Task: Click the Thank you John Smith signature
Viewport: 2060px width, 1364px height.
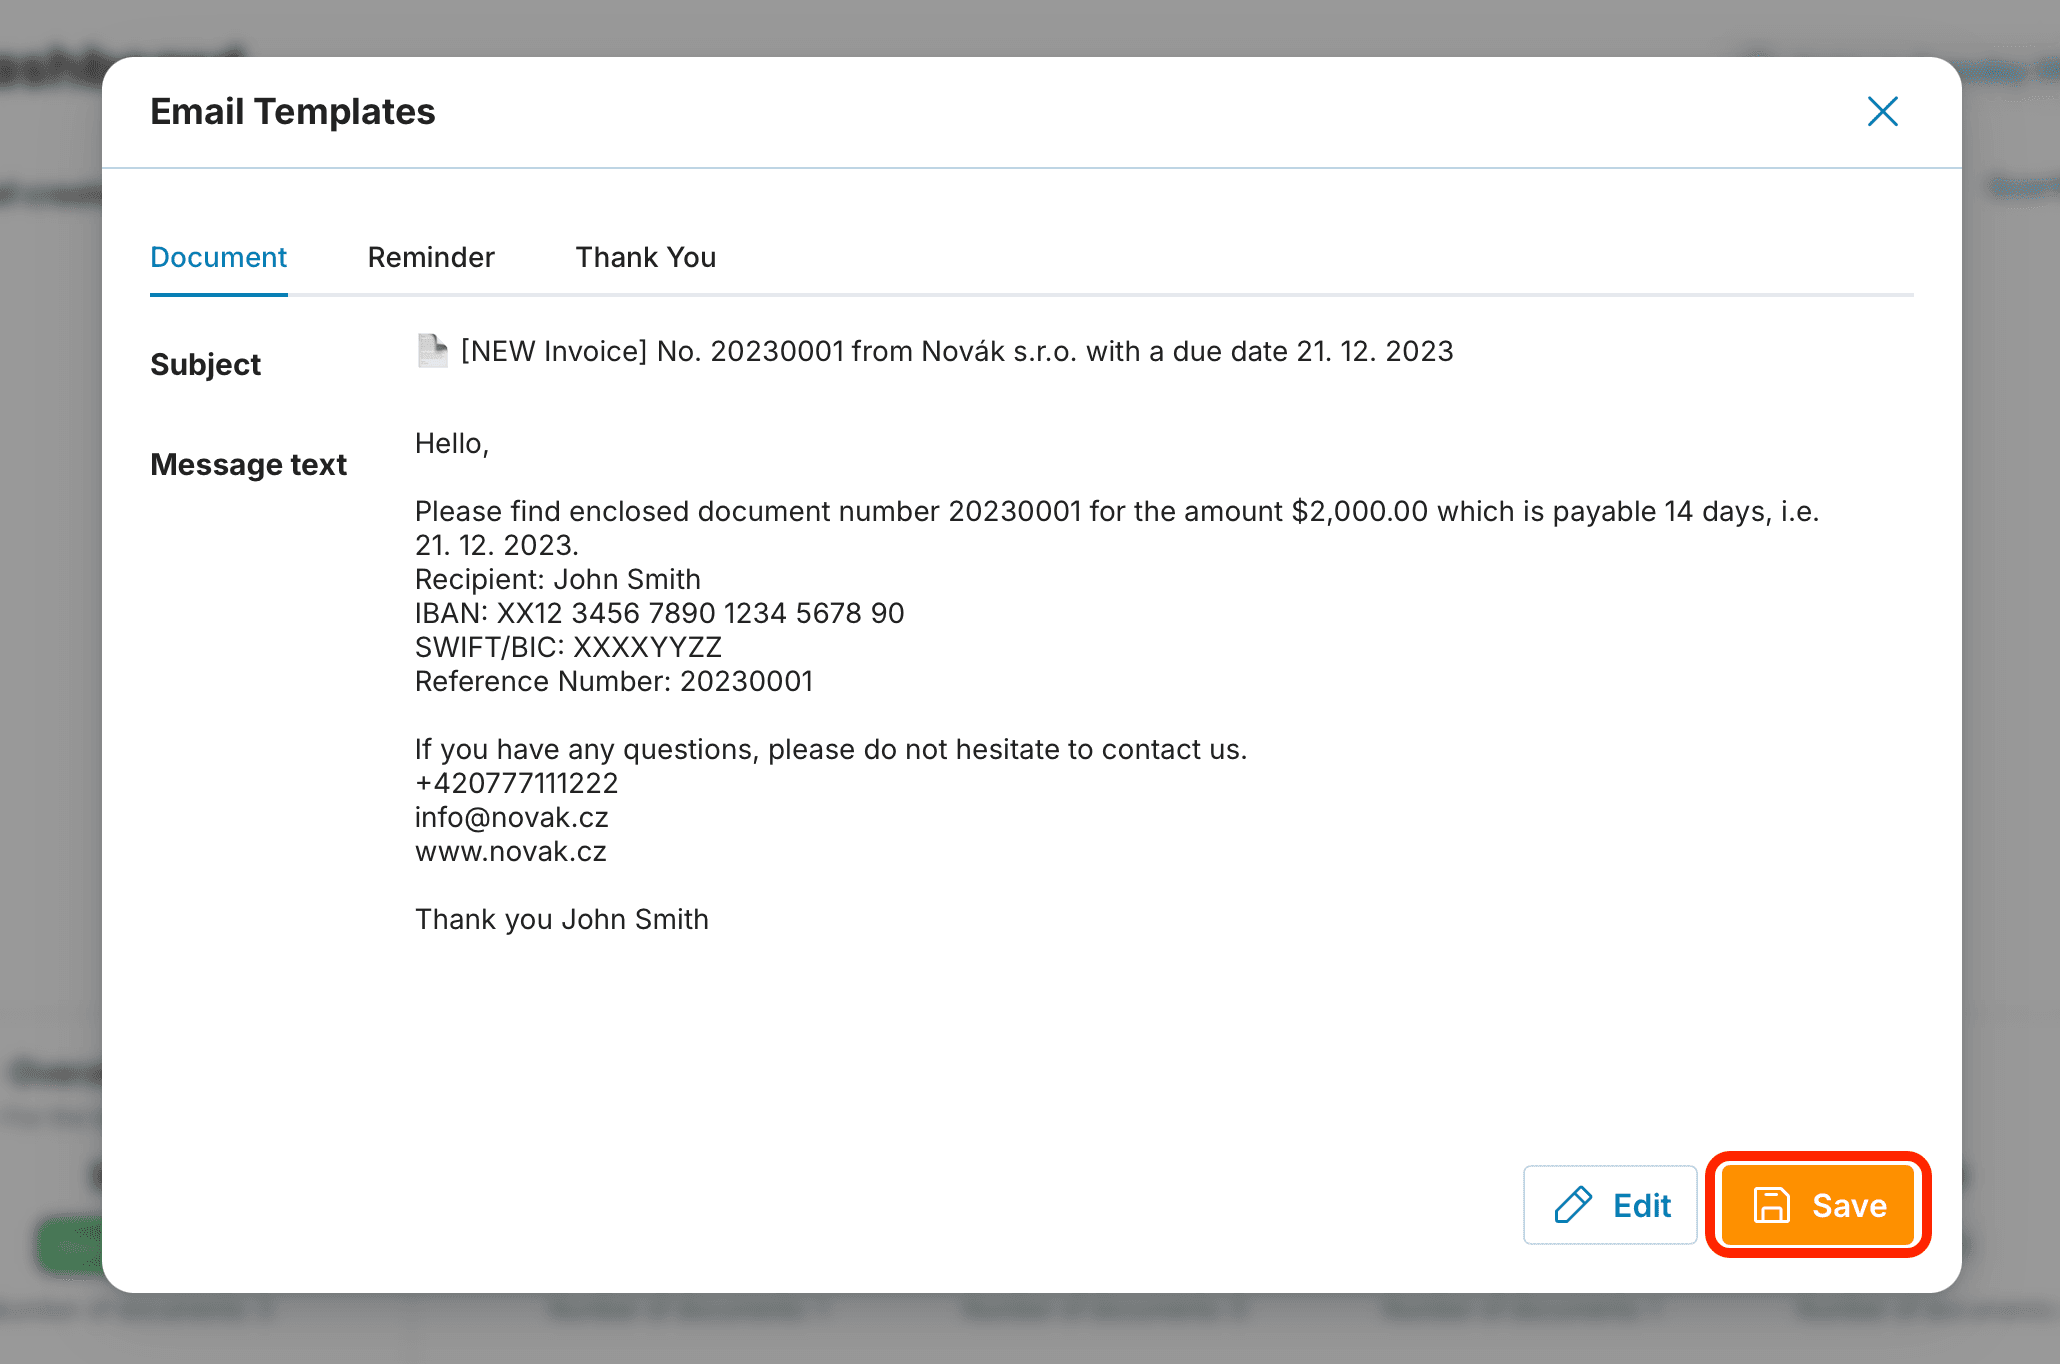Action: (x=562, y=919)
